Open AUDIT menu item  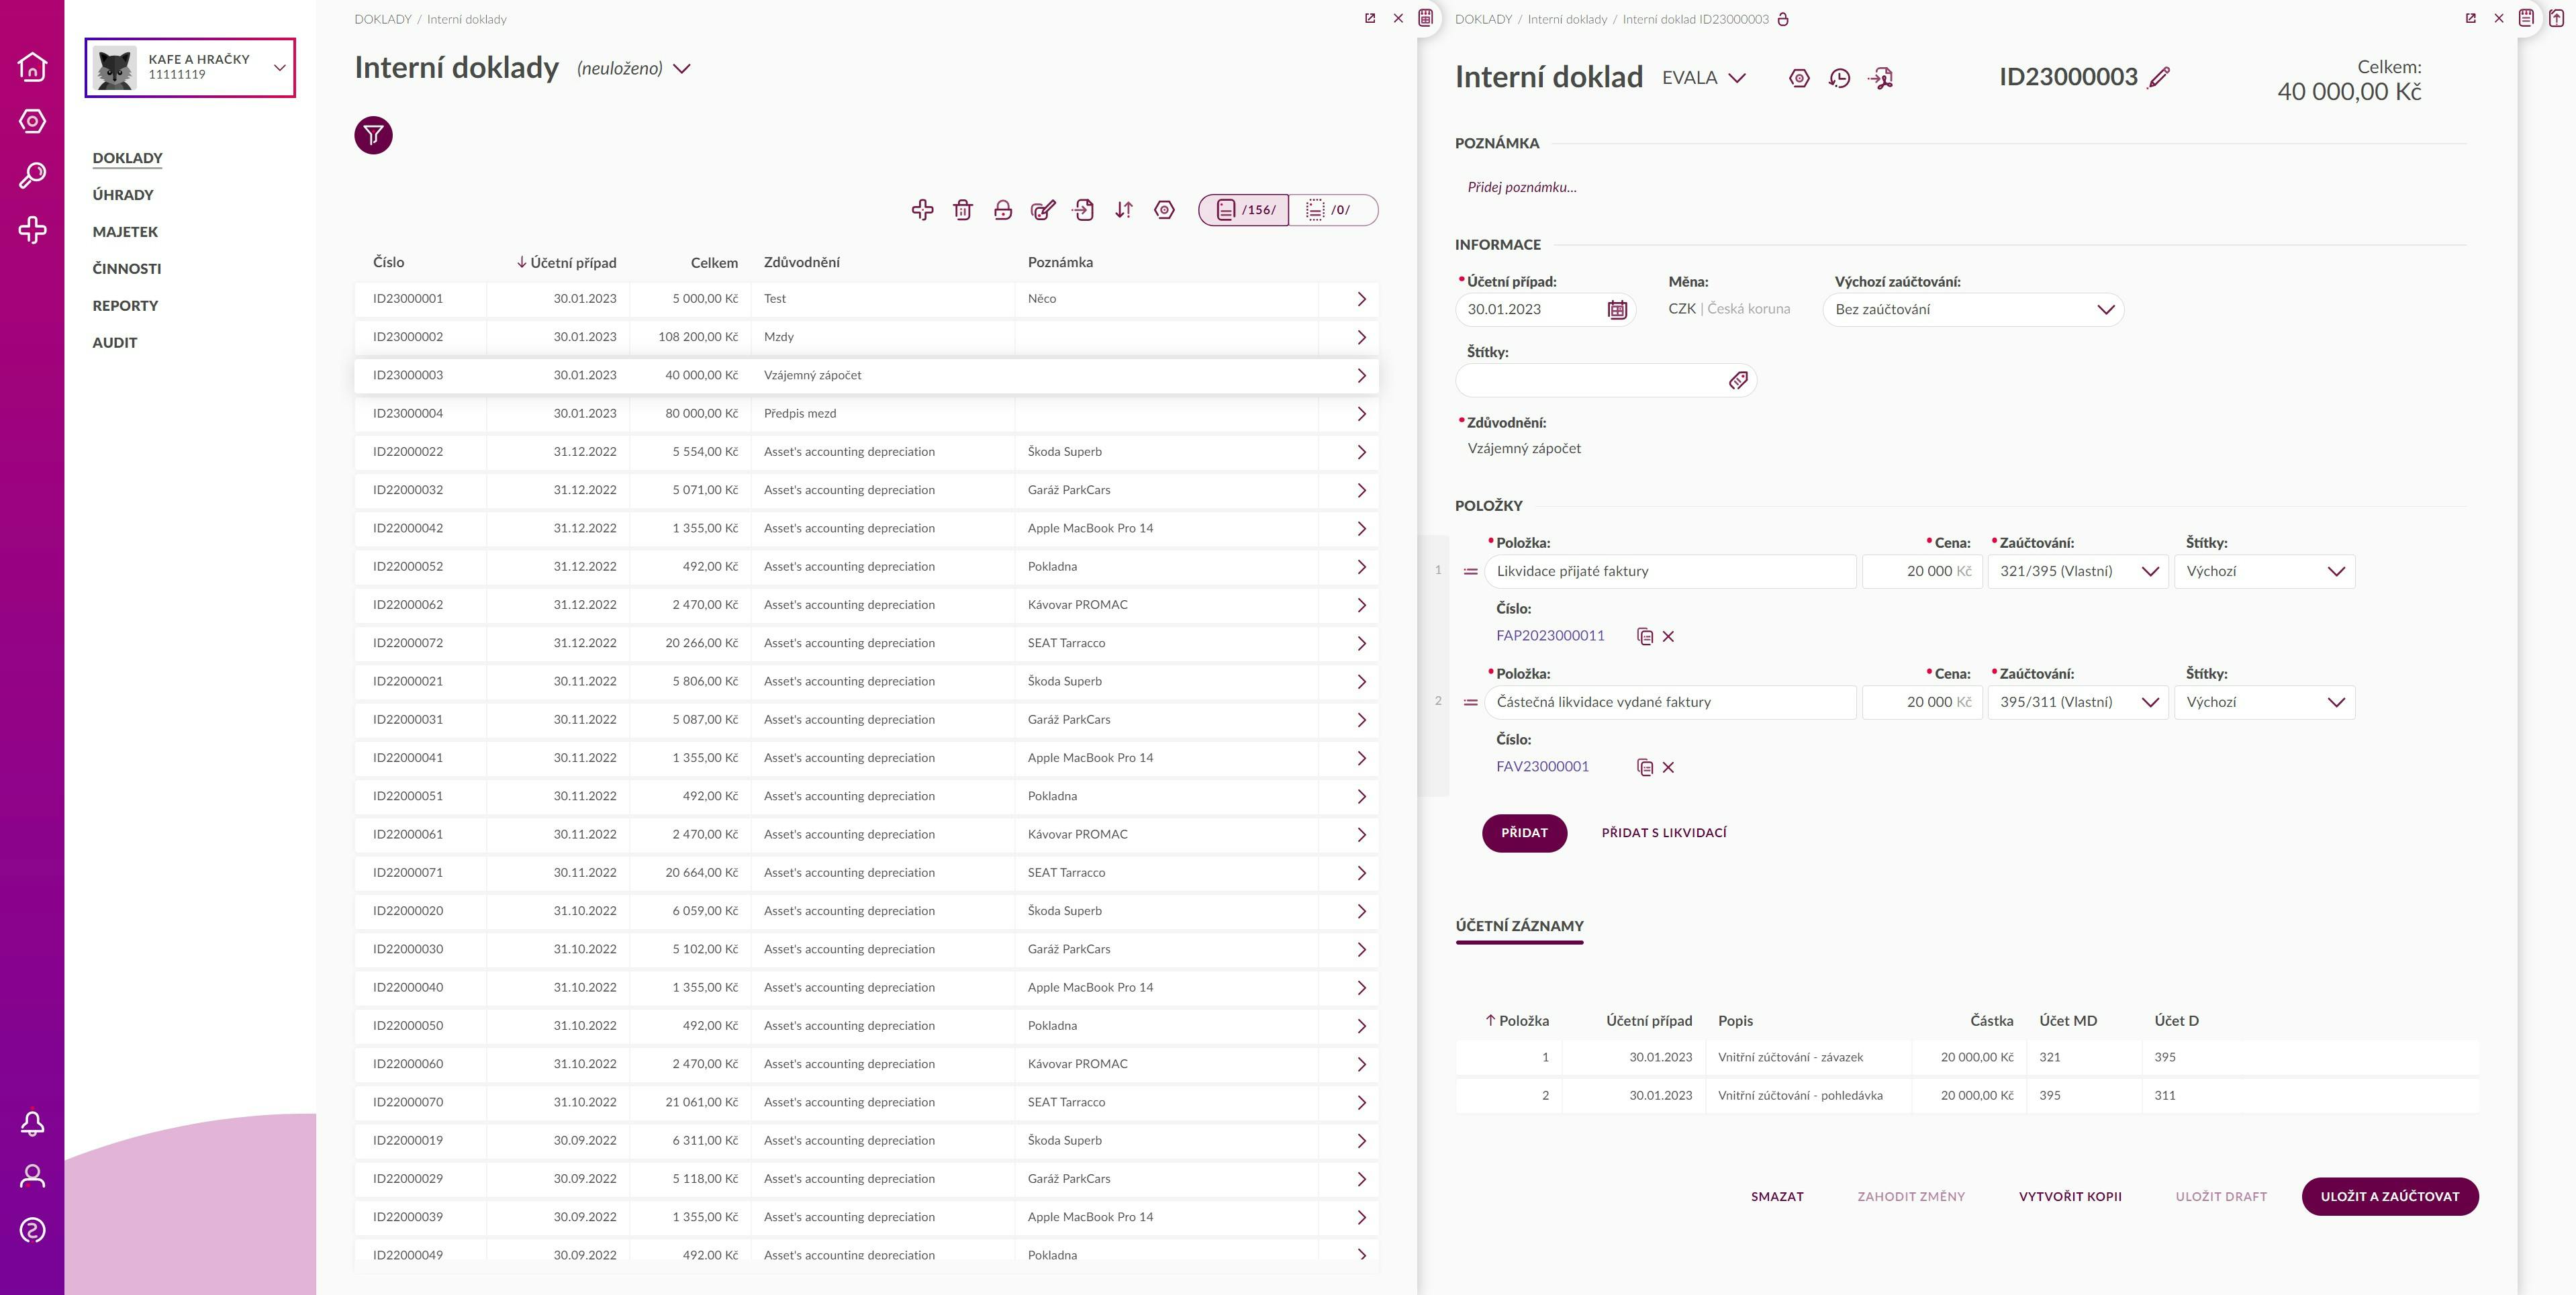point(115,343)
